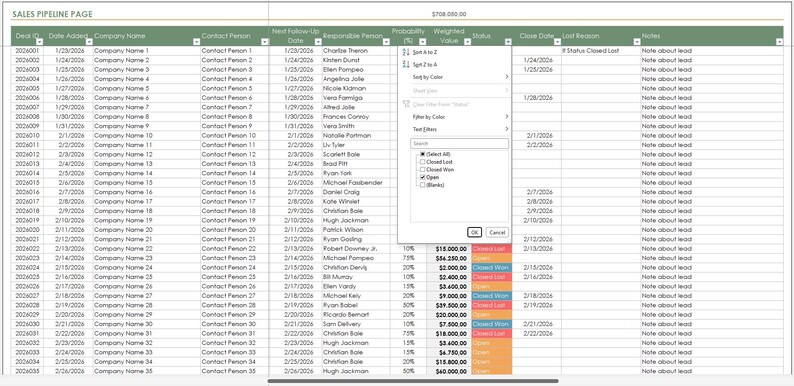Image resolution: width=794 pixels, height=386 pixels.
Task: Open the Text Filters submenu
Action: click(454, 129)
